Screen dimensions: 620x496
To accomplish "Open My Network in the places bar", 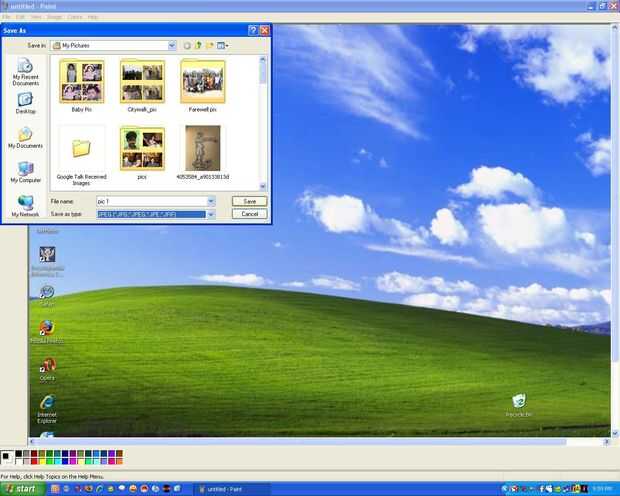I will pos(25,206).
